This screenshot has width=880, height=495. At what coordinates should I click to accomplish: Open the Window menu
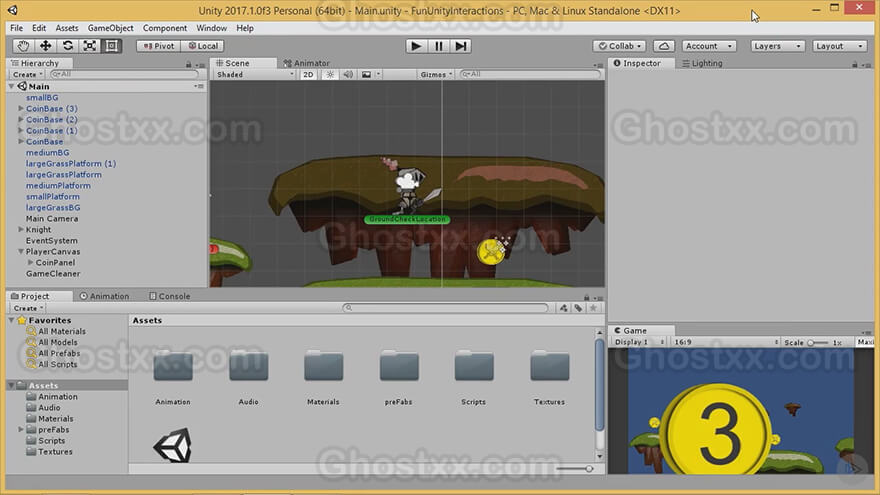pos(211,28)
